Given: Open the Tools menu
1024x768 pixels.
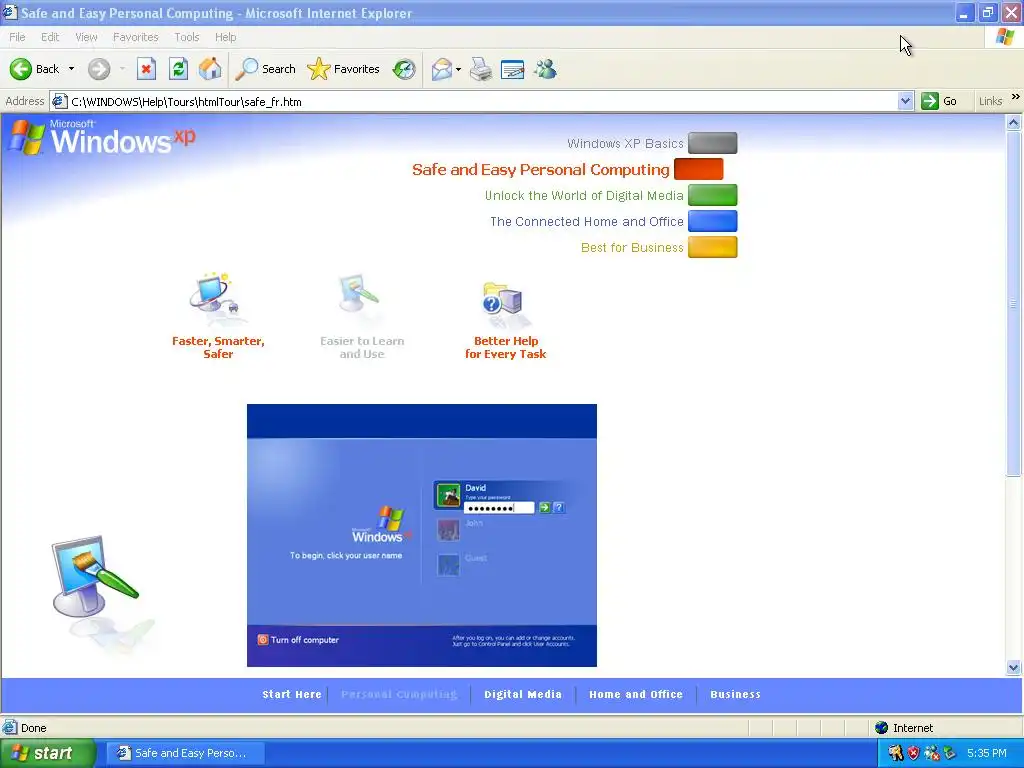Looking at the screenshot, I should (x=187, y=37).
